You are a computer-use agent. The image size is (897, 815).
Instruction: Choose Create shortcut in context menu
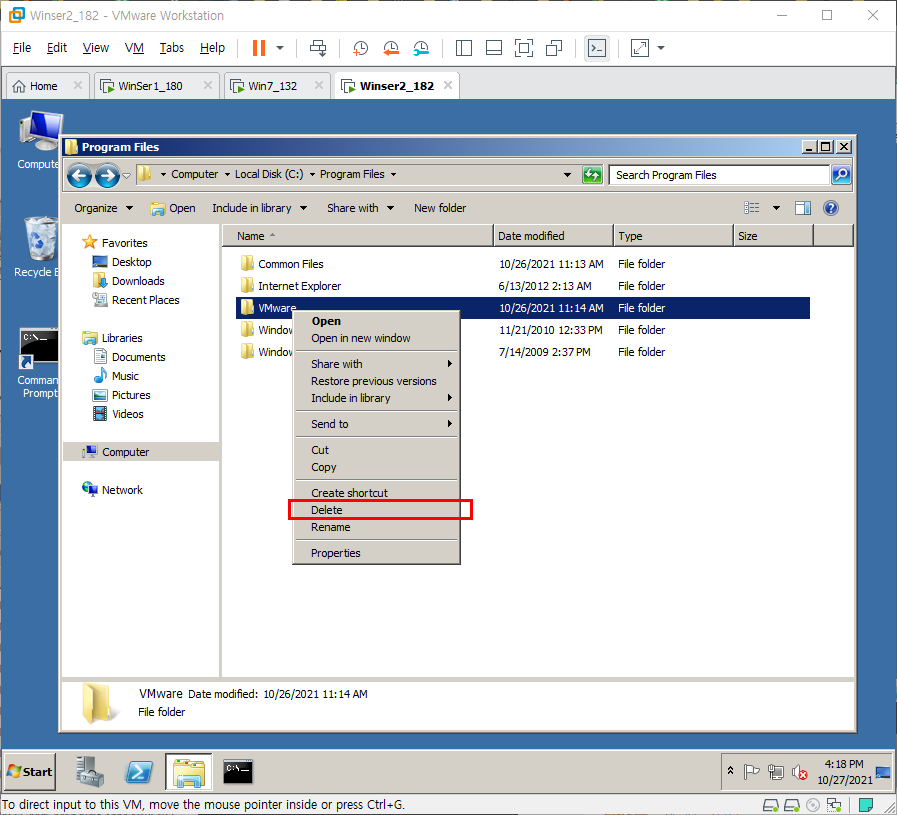pos(376,492)
